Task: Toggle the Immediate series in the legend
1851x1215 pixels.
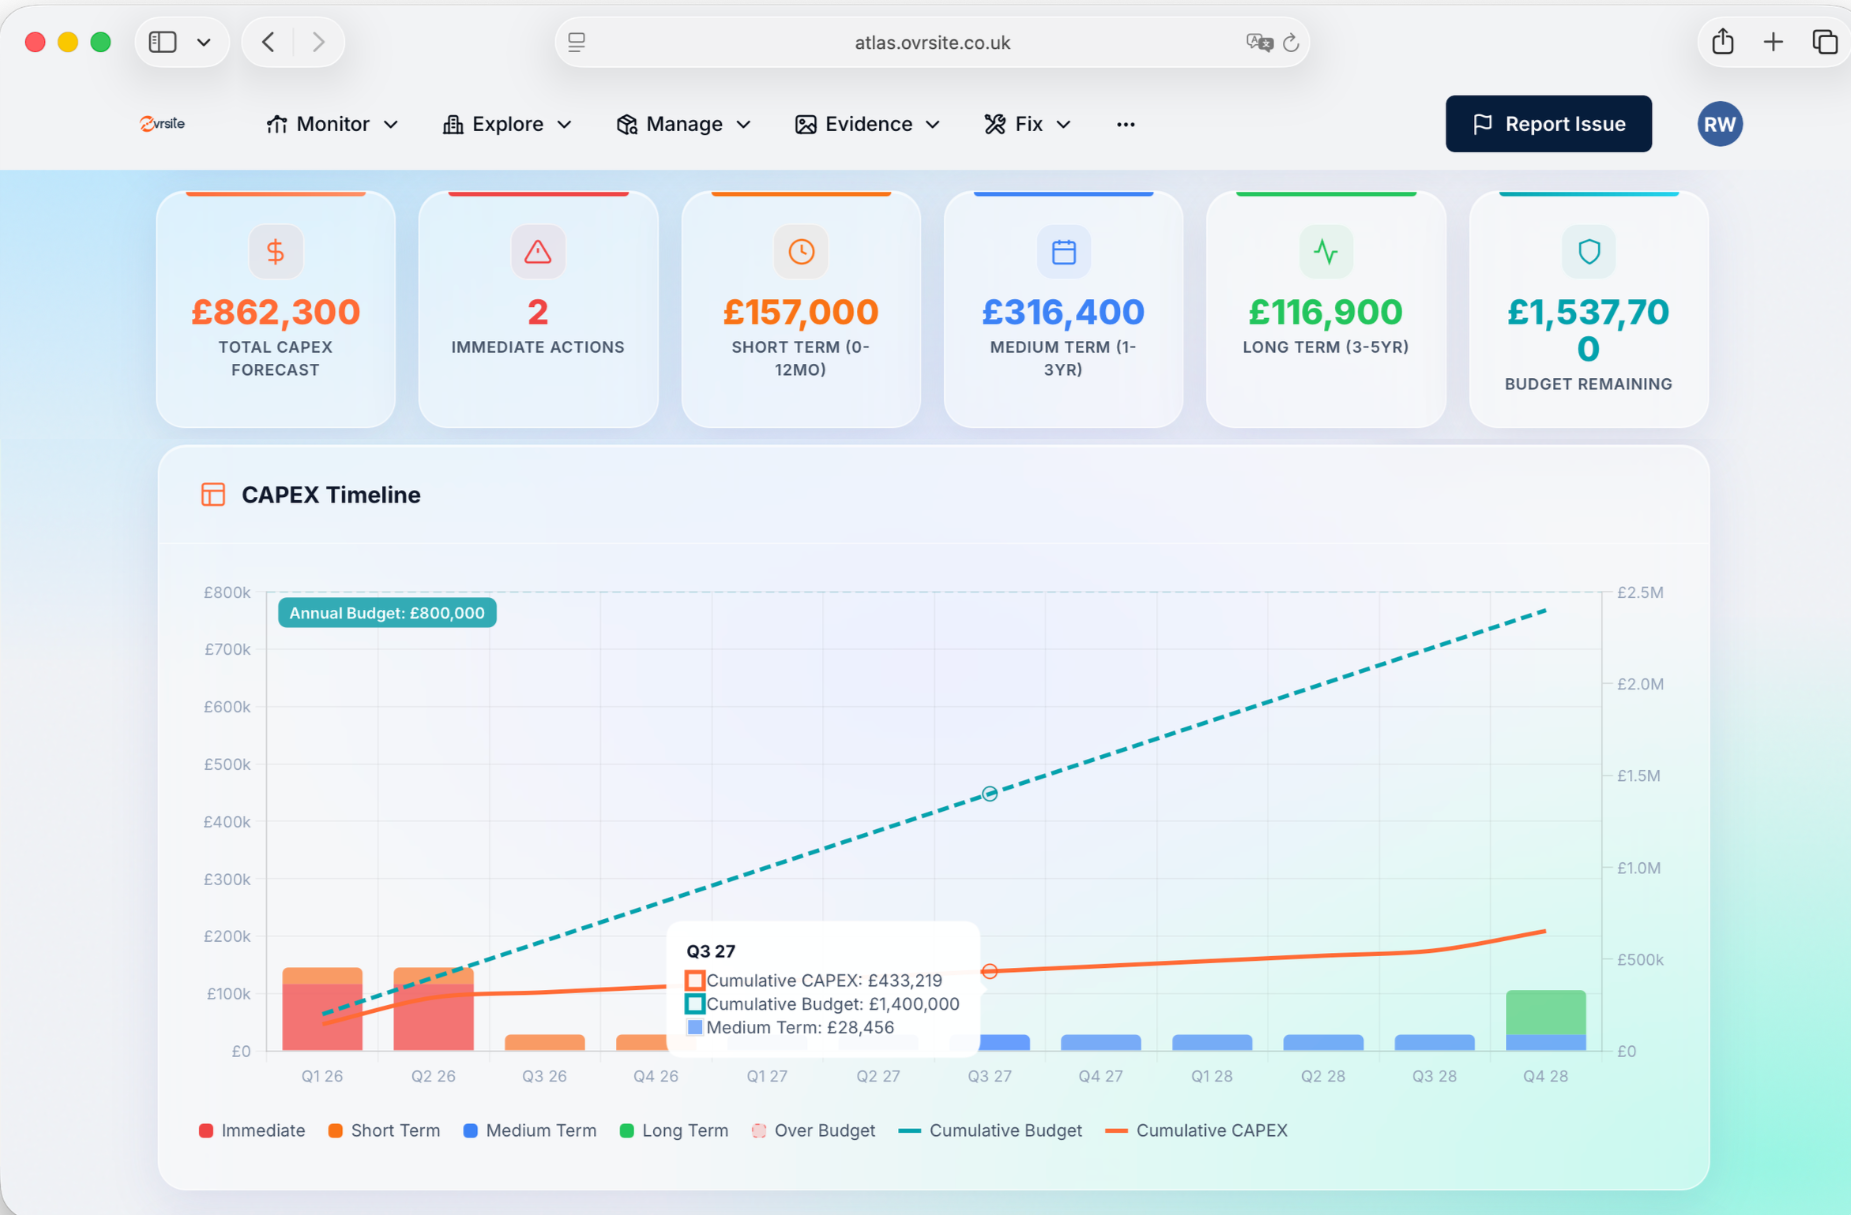Action: click(x=251, y=1130)
